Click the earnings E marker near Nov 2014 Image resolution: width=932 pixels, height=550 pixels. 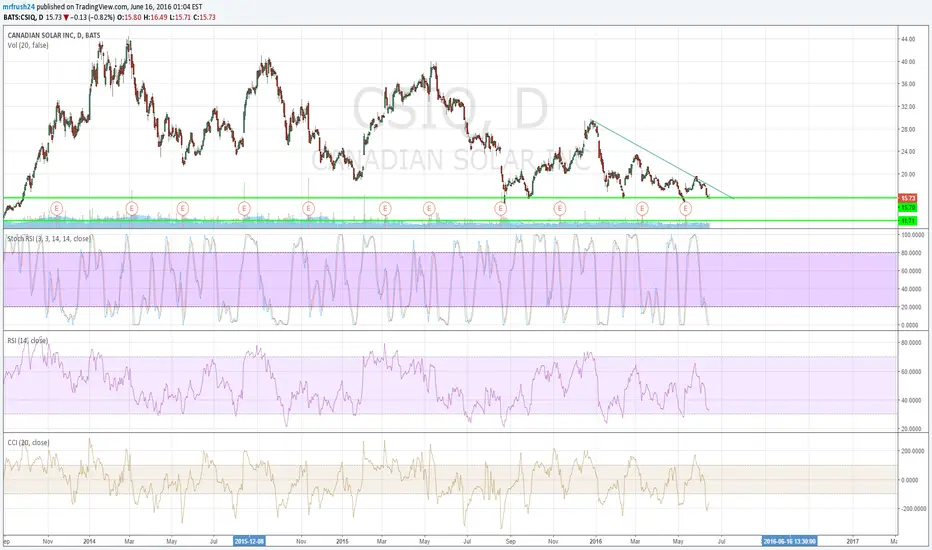[308, 208]
